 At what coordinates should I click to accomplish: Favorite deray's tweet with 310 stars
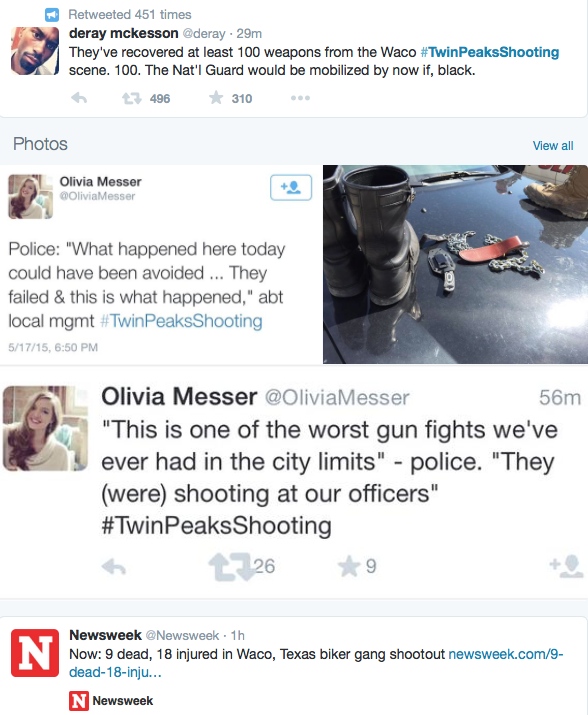pyautogui.click(x=216, y=98)
